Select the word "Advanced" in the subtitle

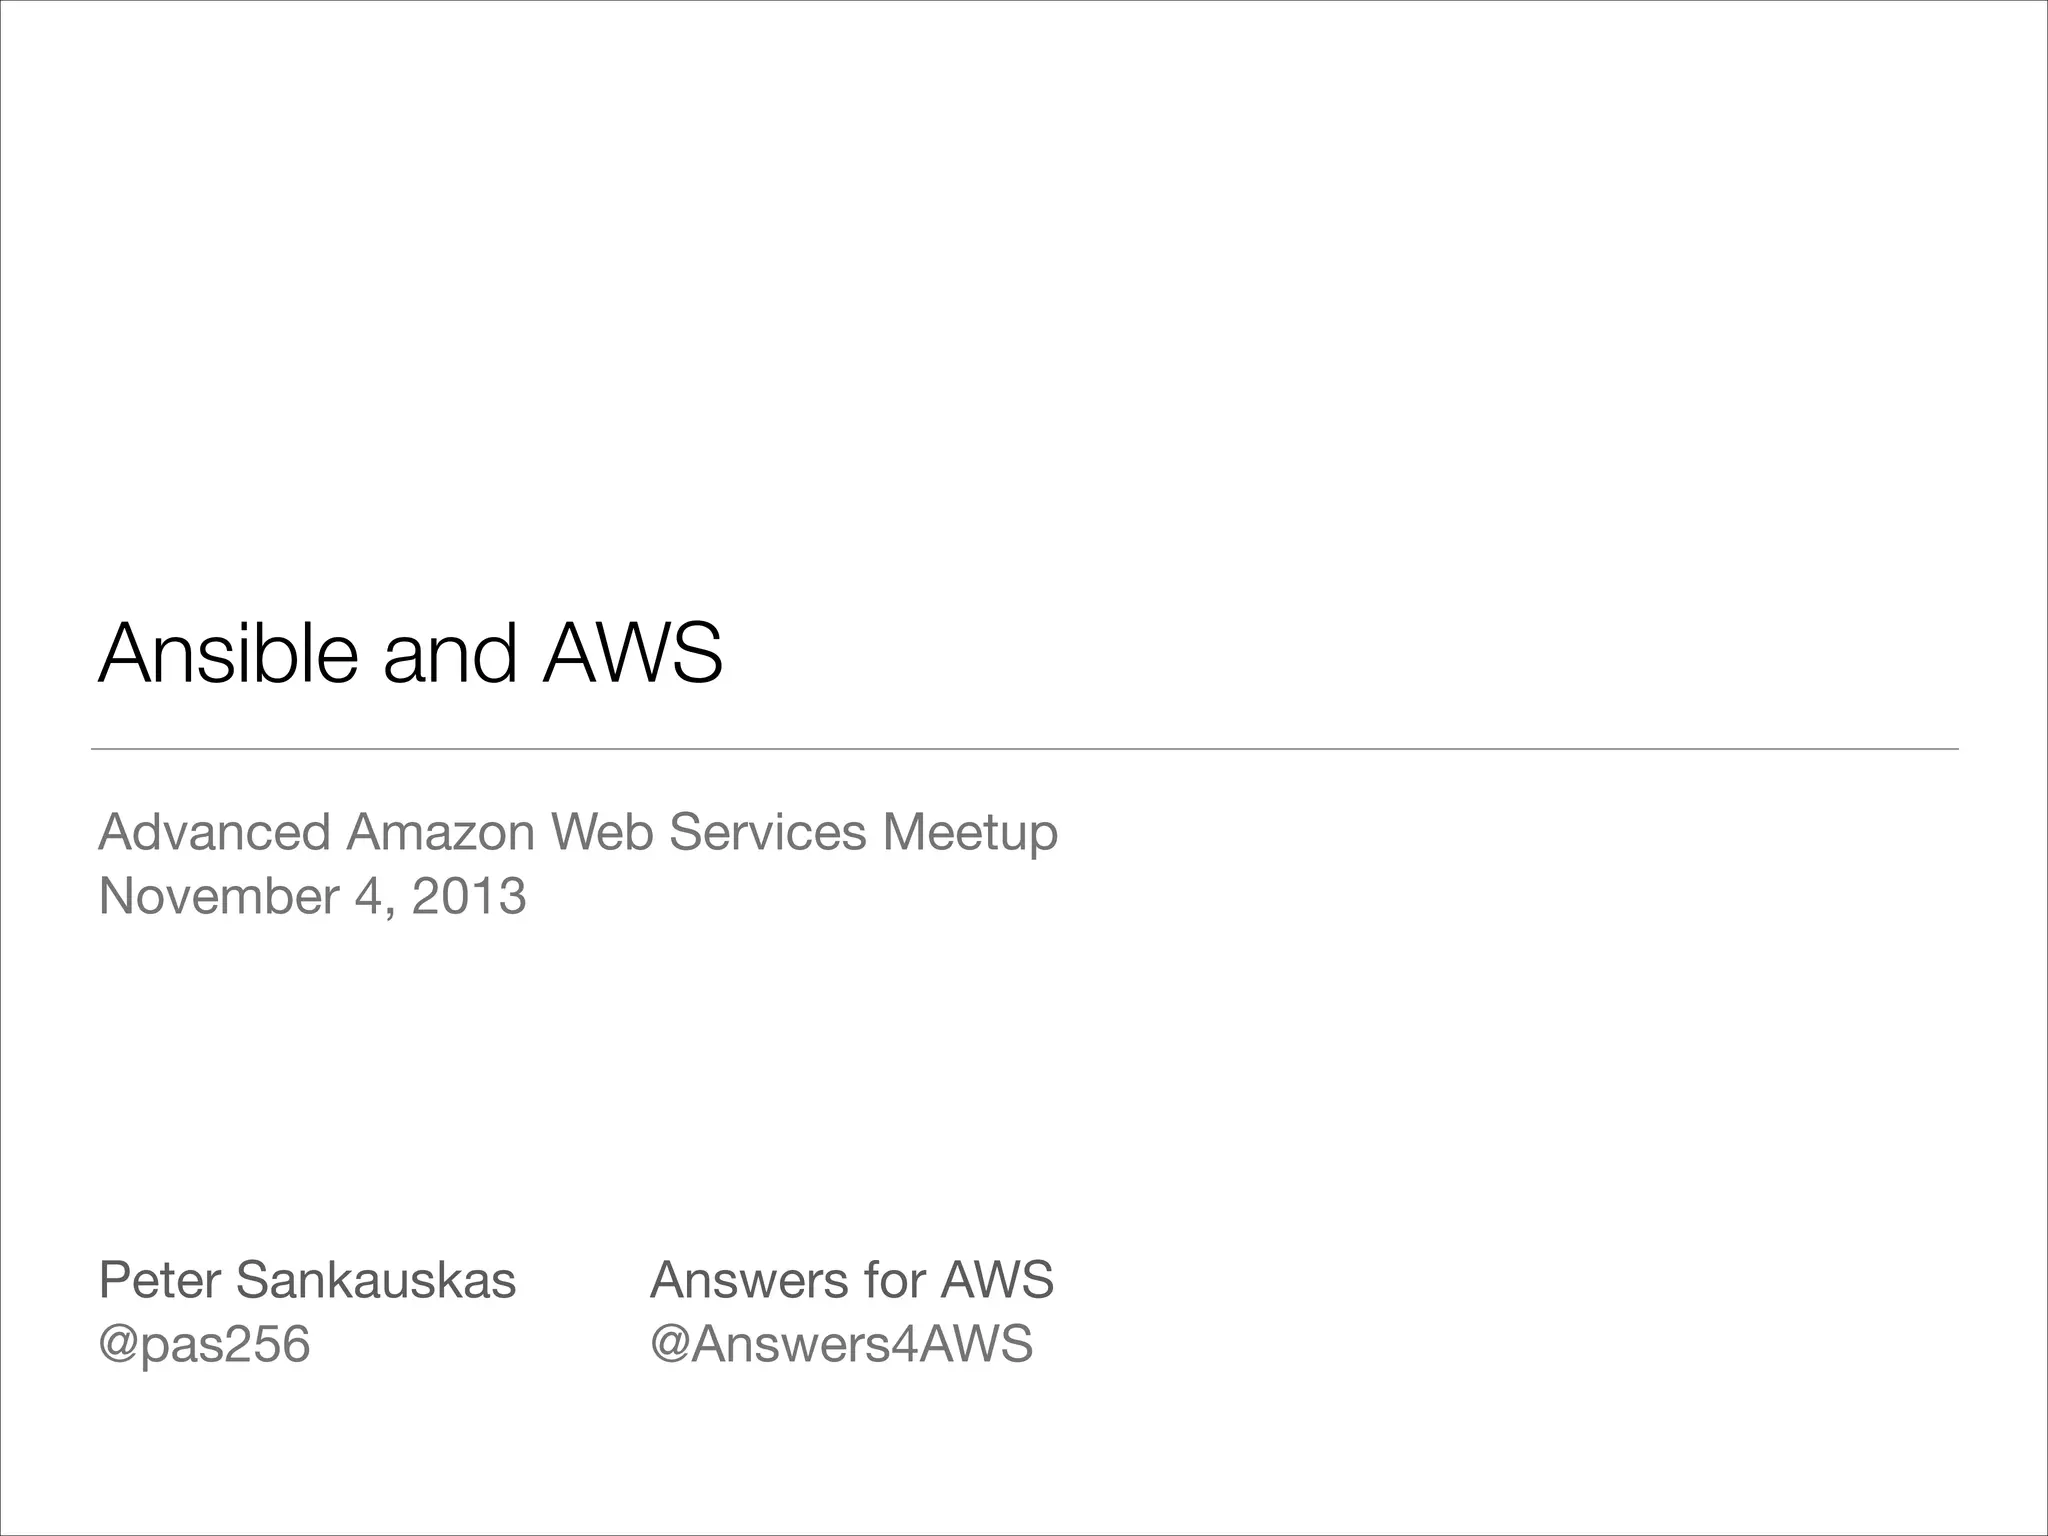click(214, 832)
